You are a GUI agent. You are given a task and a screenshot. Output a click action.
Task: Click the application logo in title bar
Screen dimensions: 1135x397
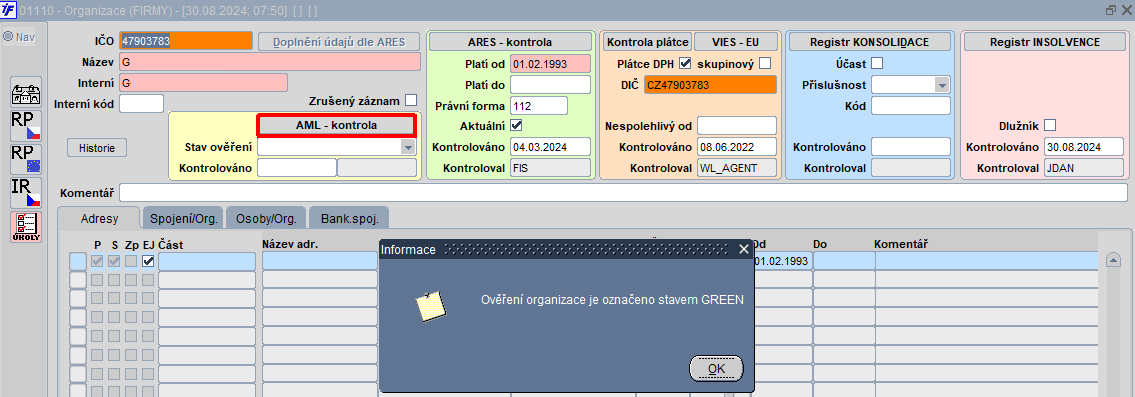tap(8, 11)
